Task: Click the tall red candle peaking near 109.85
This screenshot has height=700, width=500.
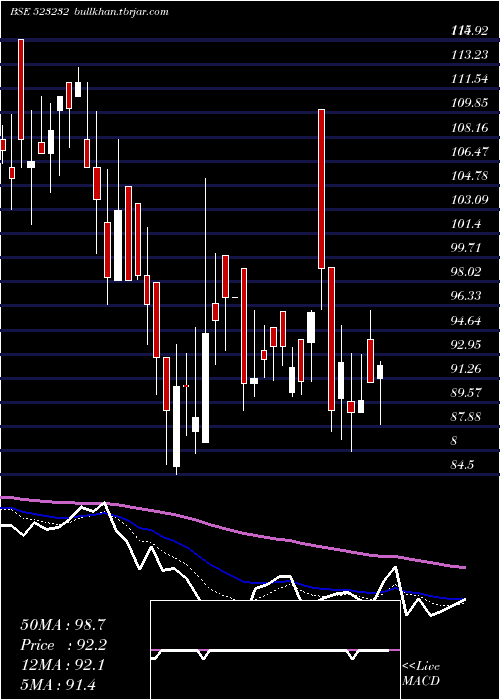Action: (x=321, y=189)
